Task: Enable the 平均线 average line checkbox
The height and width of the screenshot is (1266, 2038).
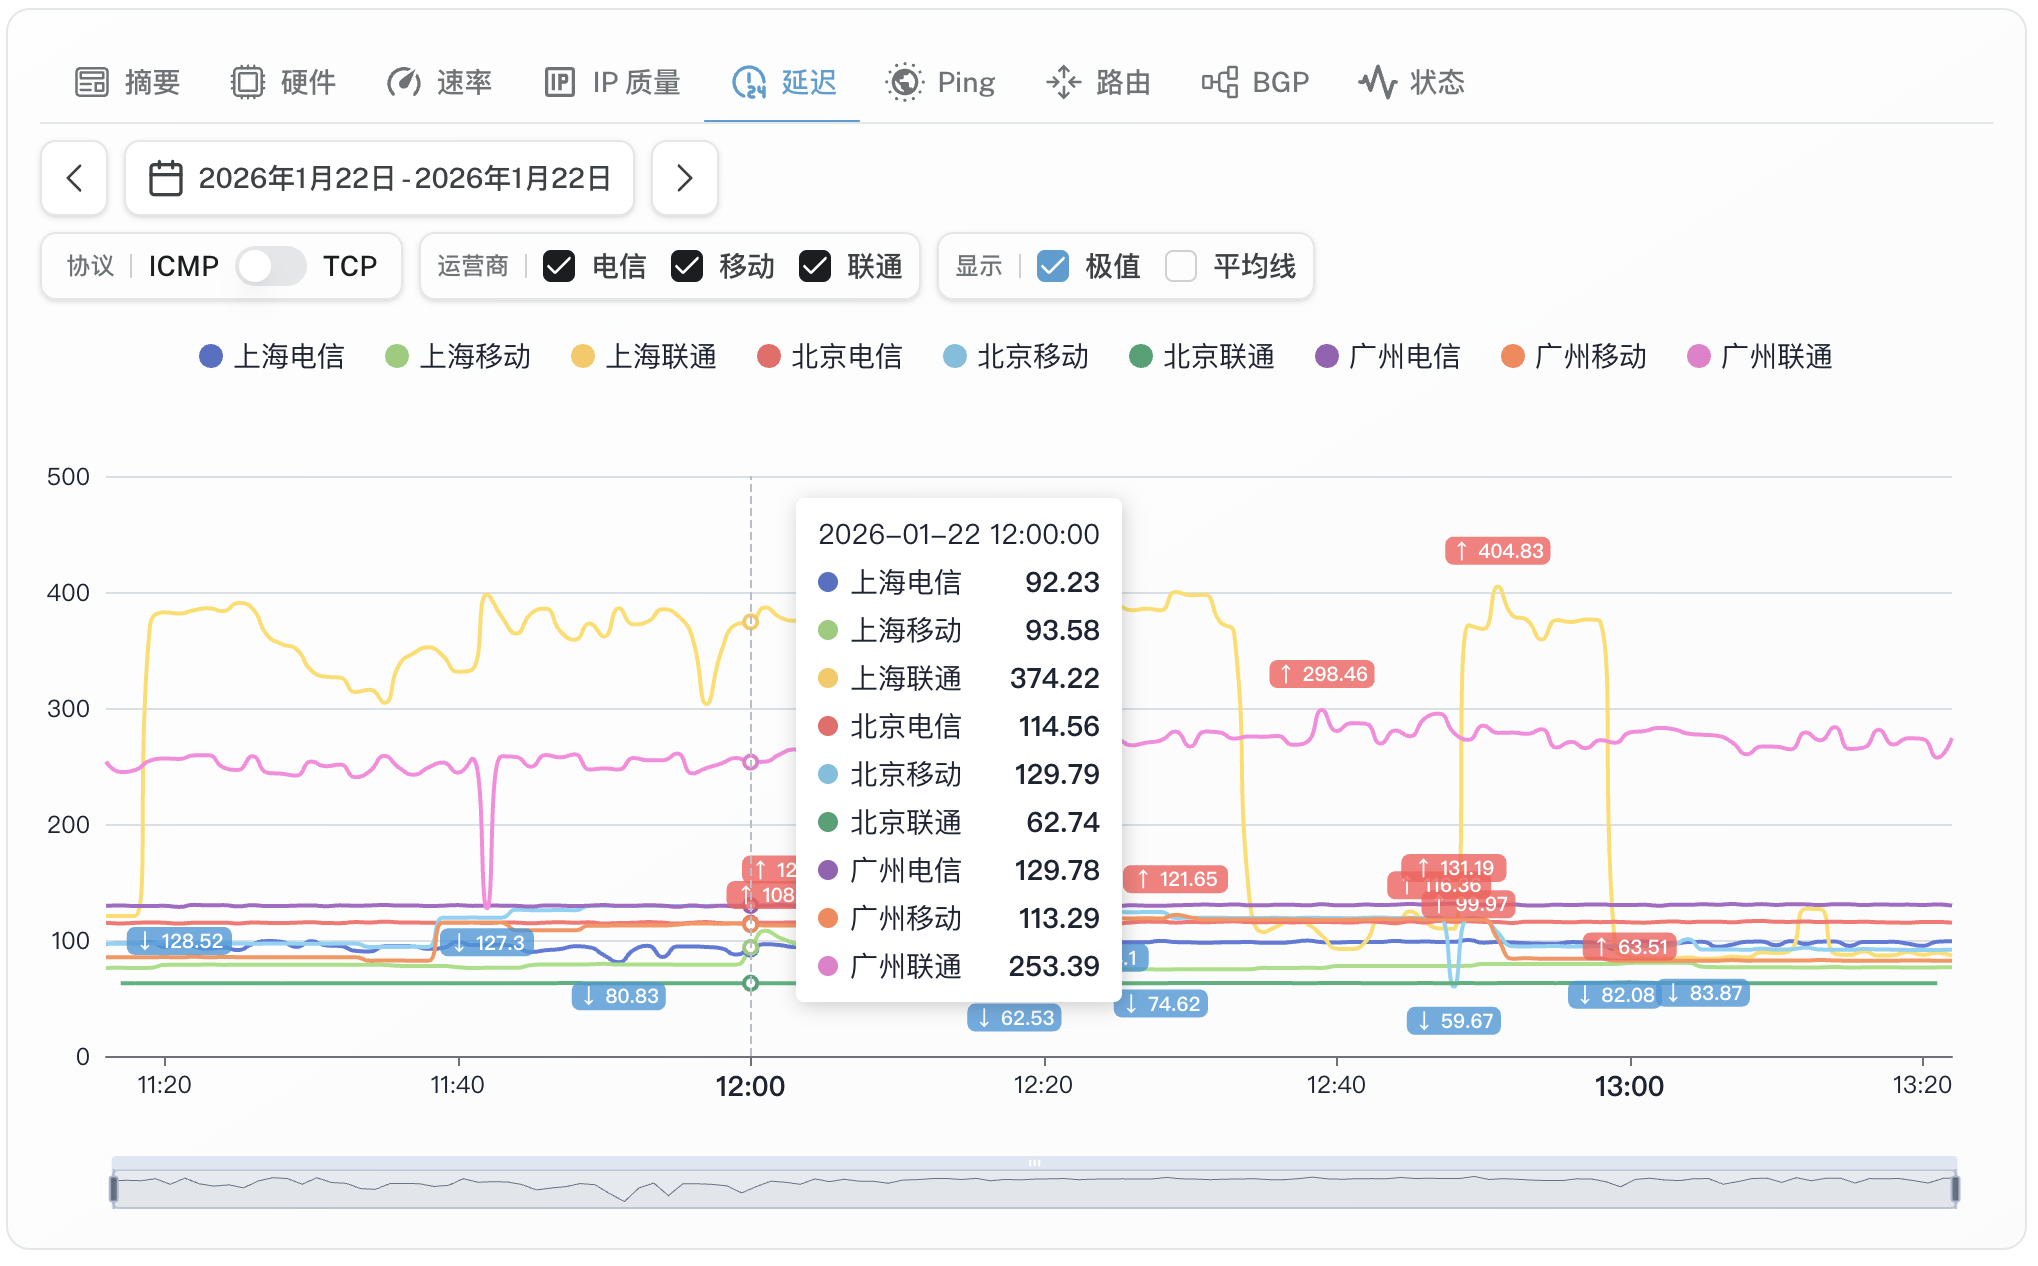Action: point(1181,266)
